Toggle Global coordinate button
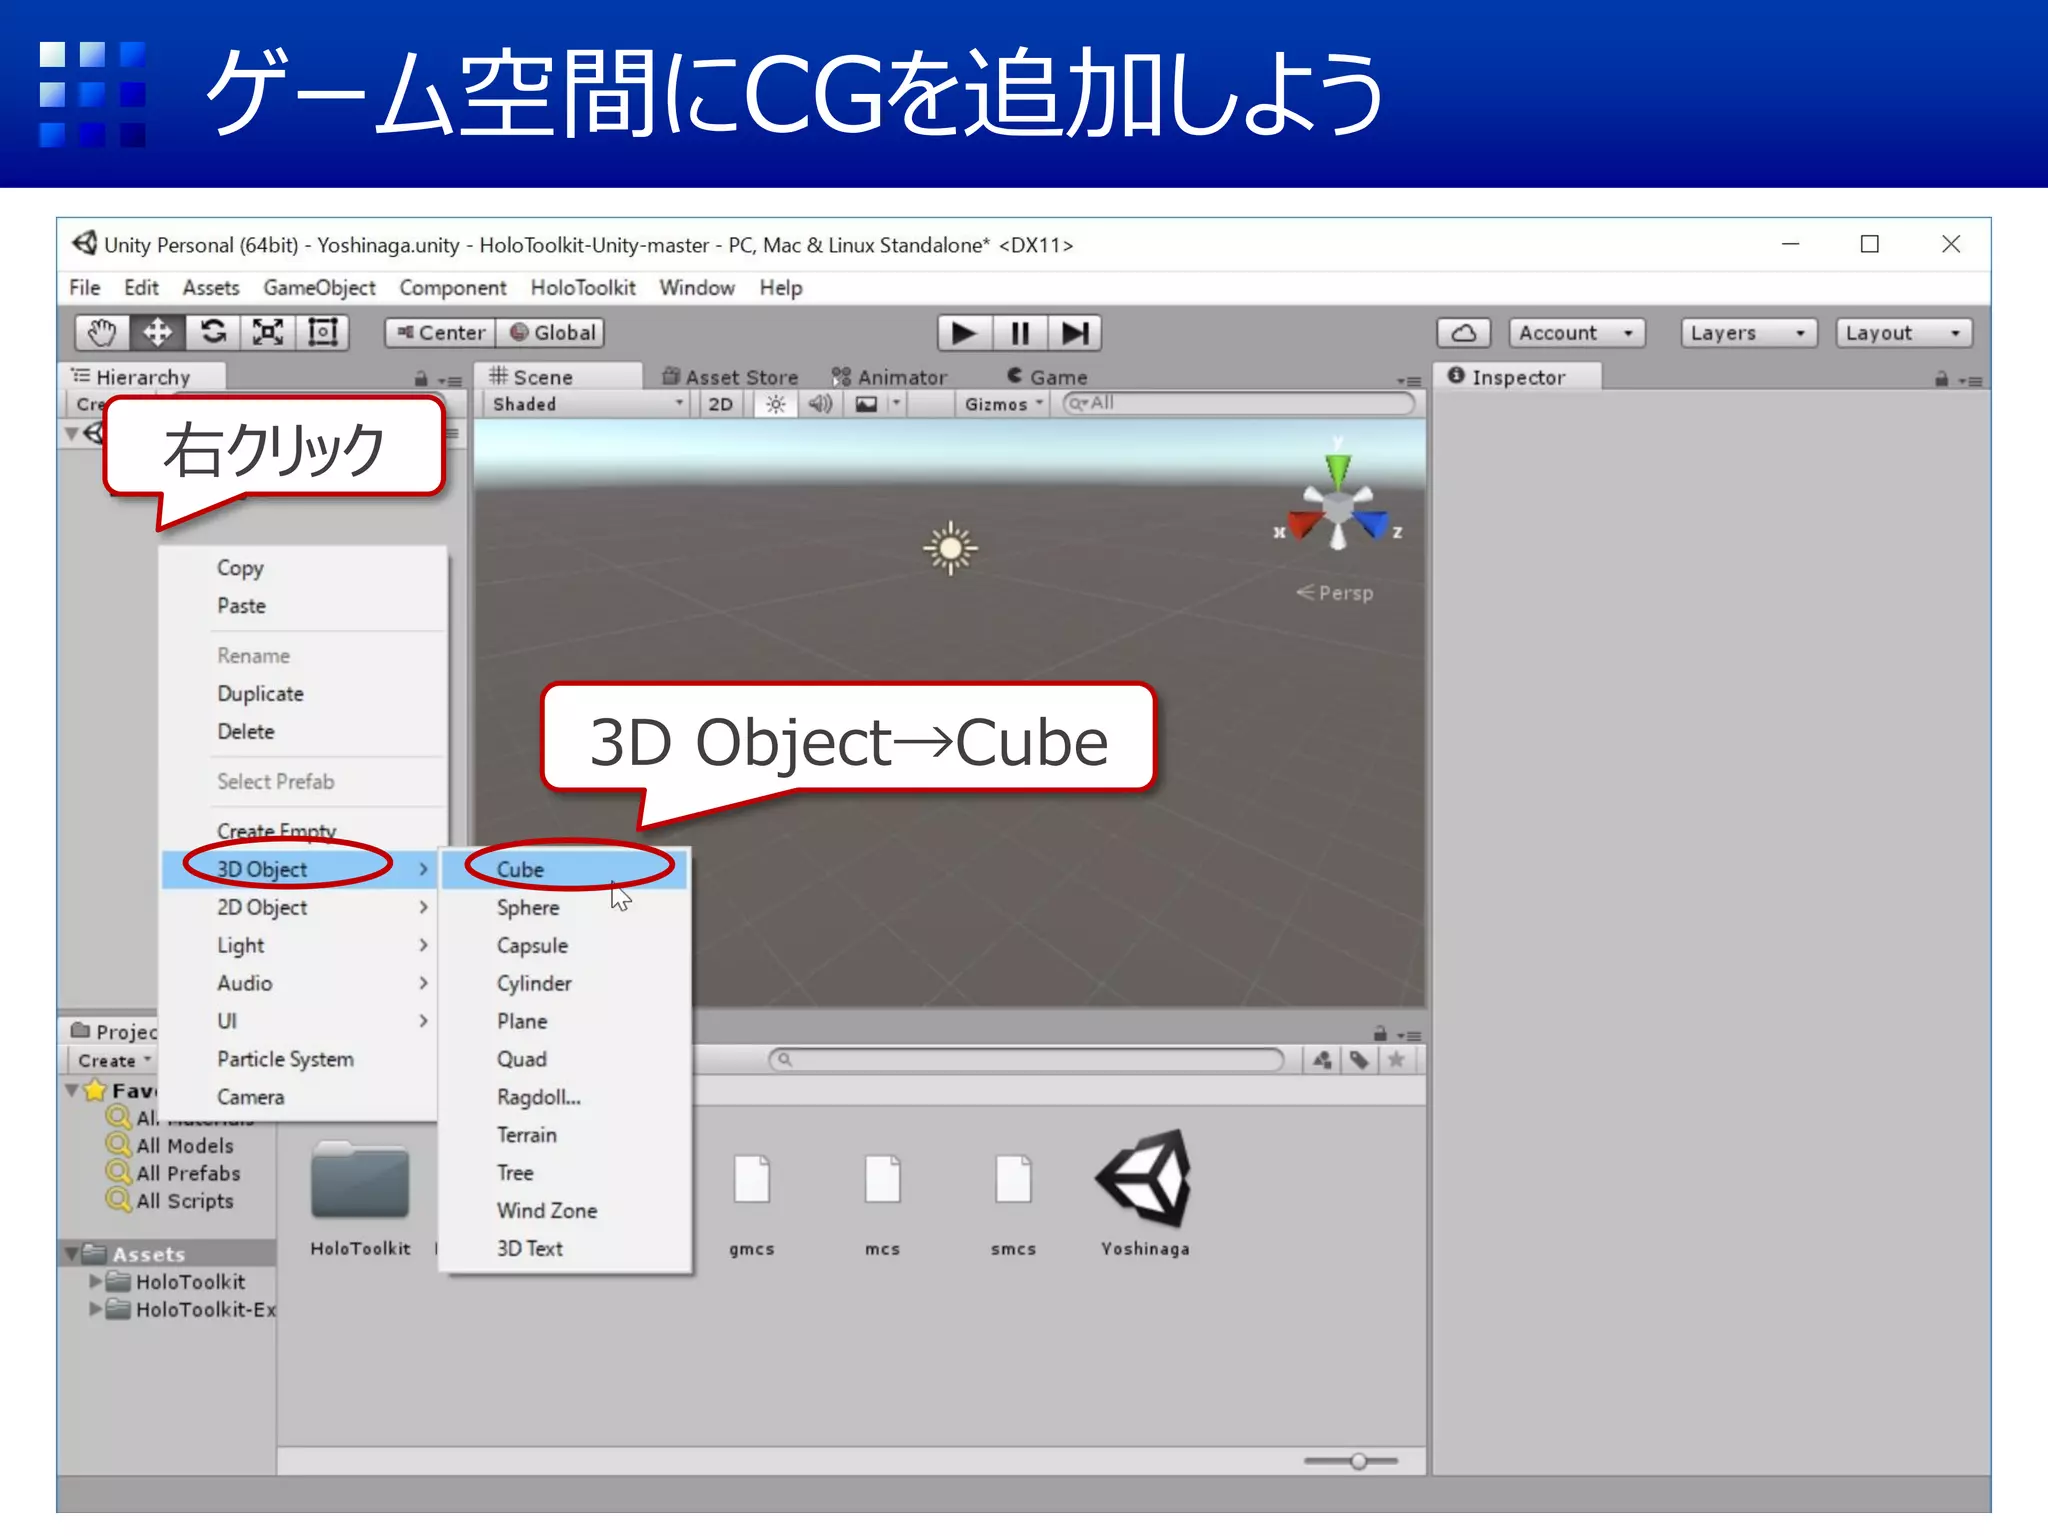This screenshot has height=1536, width=2048. [552, 333]
